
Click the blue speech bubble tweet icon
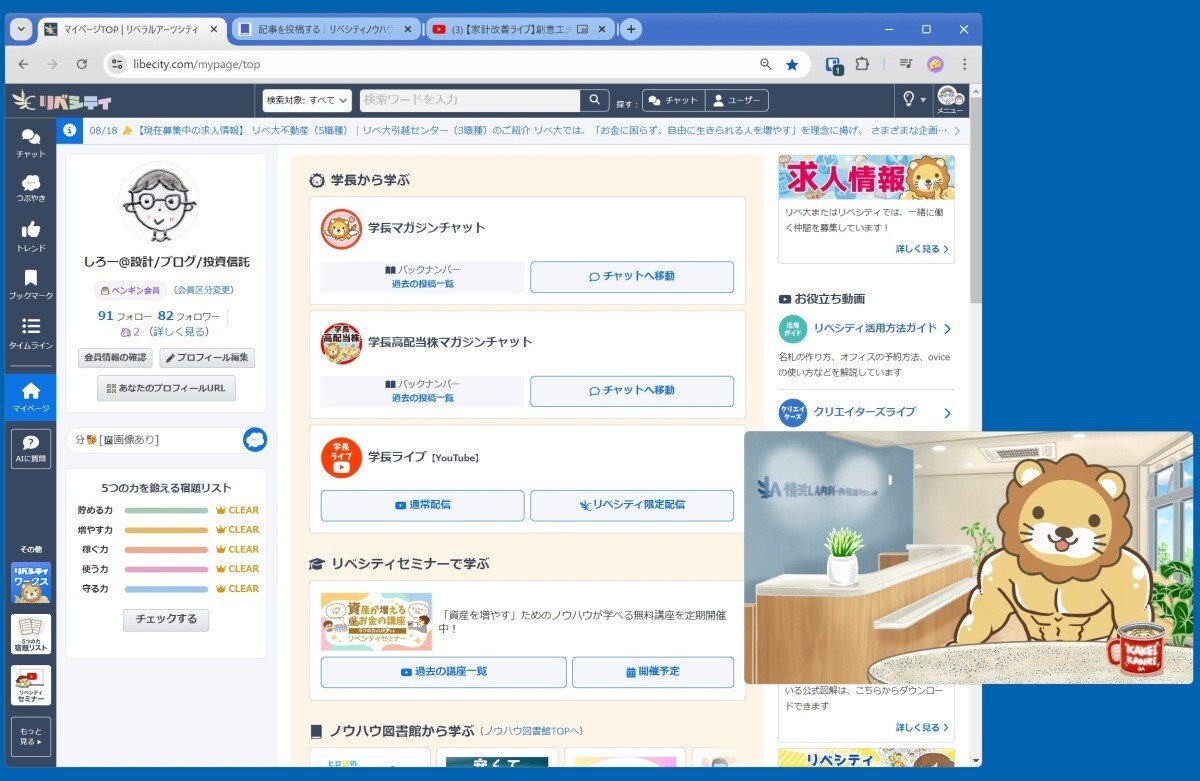click(255, 440)
